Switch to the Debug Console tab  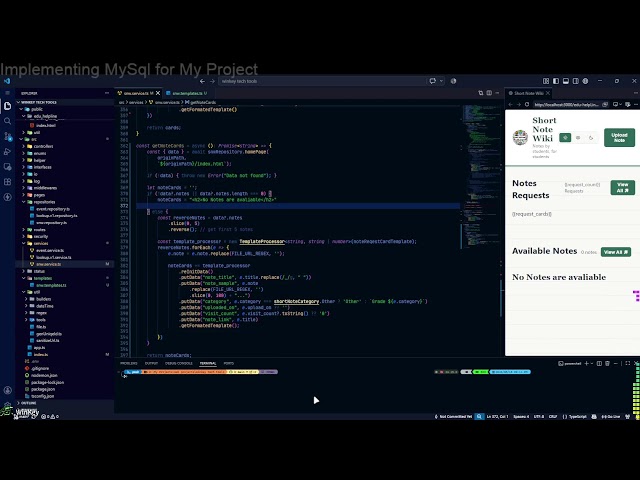point(179,363)
